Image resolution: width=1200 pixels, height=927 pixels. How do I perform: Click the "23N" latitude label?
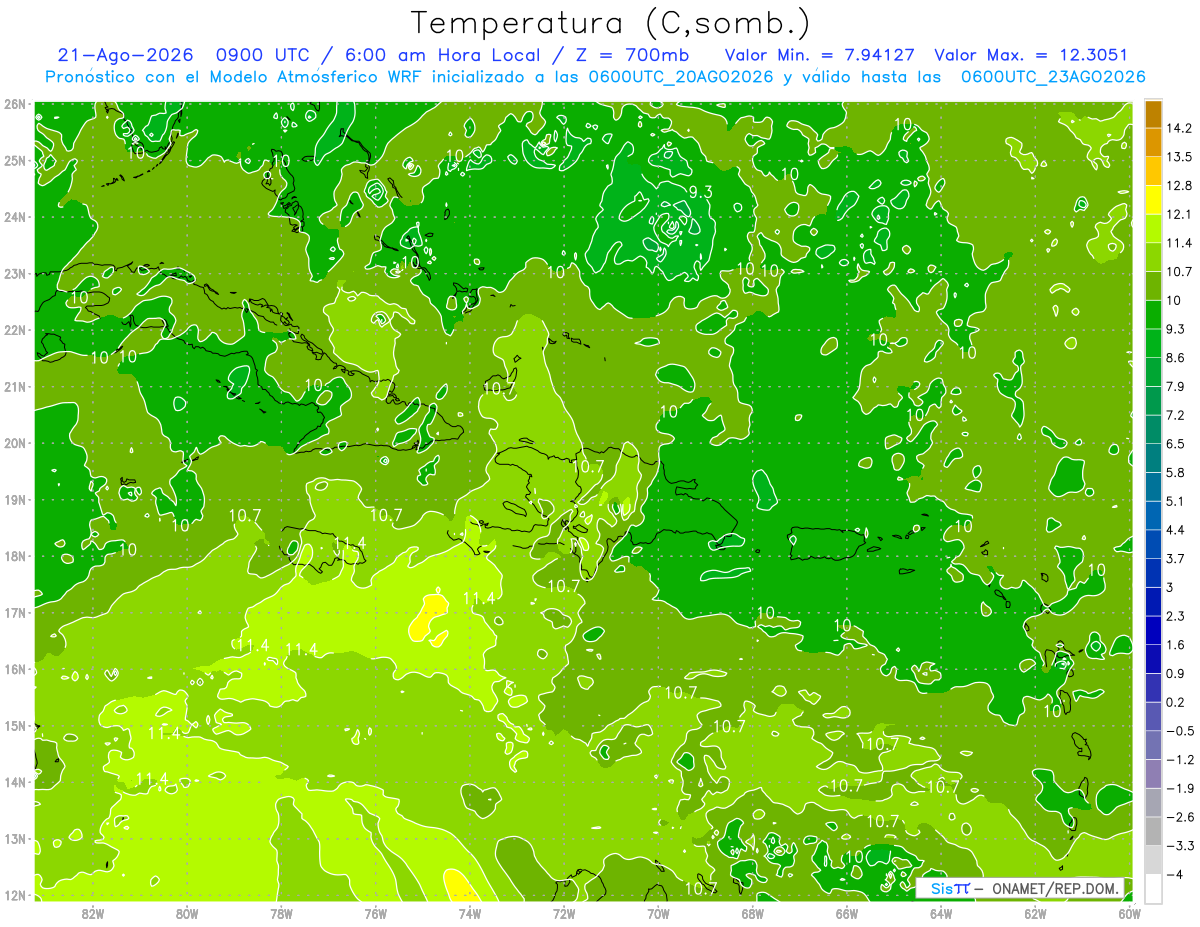pos(15,273)
